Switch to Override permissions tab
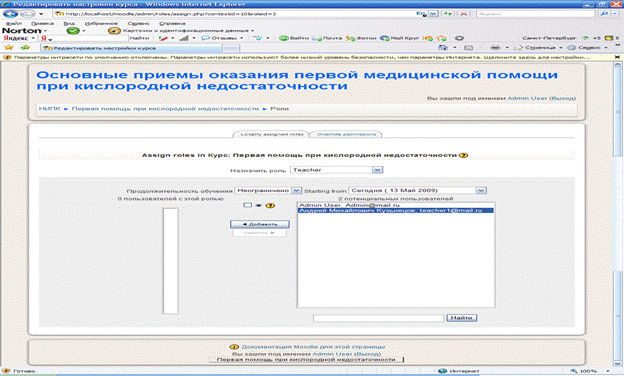Image resolution: width=624 pixels, height=376 pixels. click(x=346, y=134)
